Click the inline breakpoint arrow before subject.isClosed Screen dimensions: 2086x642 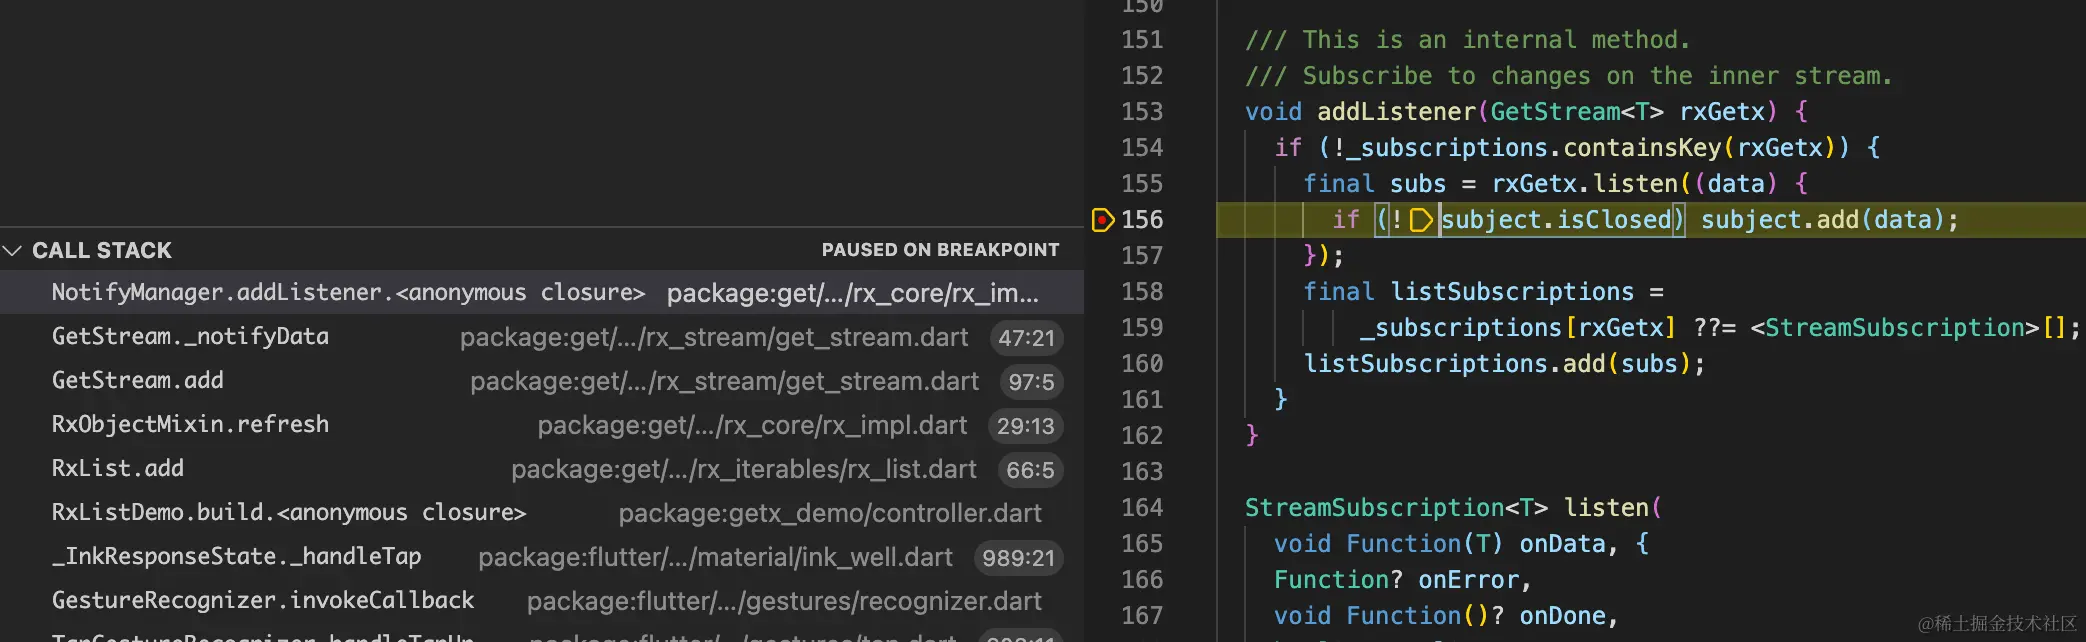[1421, 220]
